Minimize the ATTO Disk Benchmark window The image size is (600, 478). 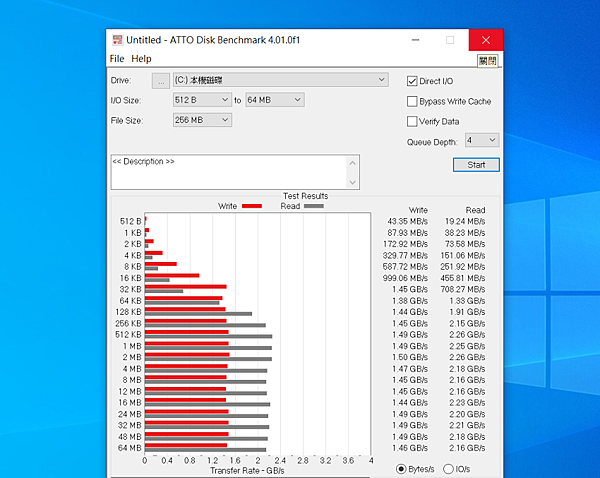point(416,40)
